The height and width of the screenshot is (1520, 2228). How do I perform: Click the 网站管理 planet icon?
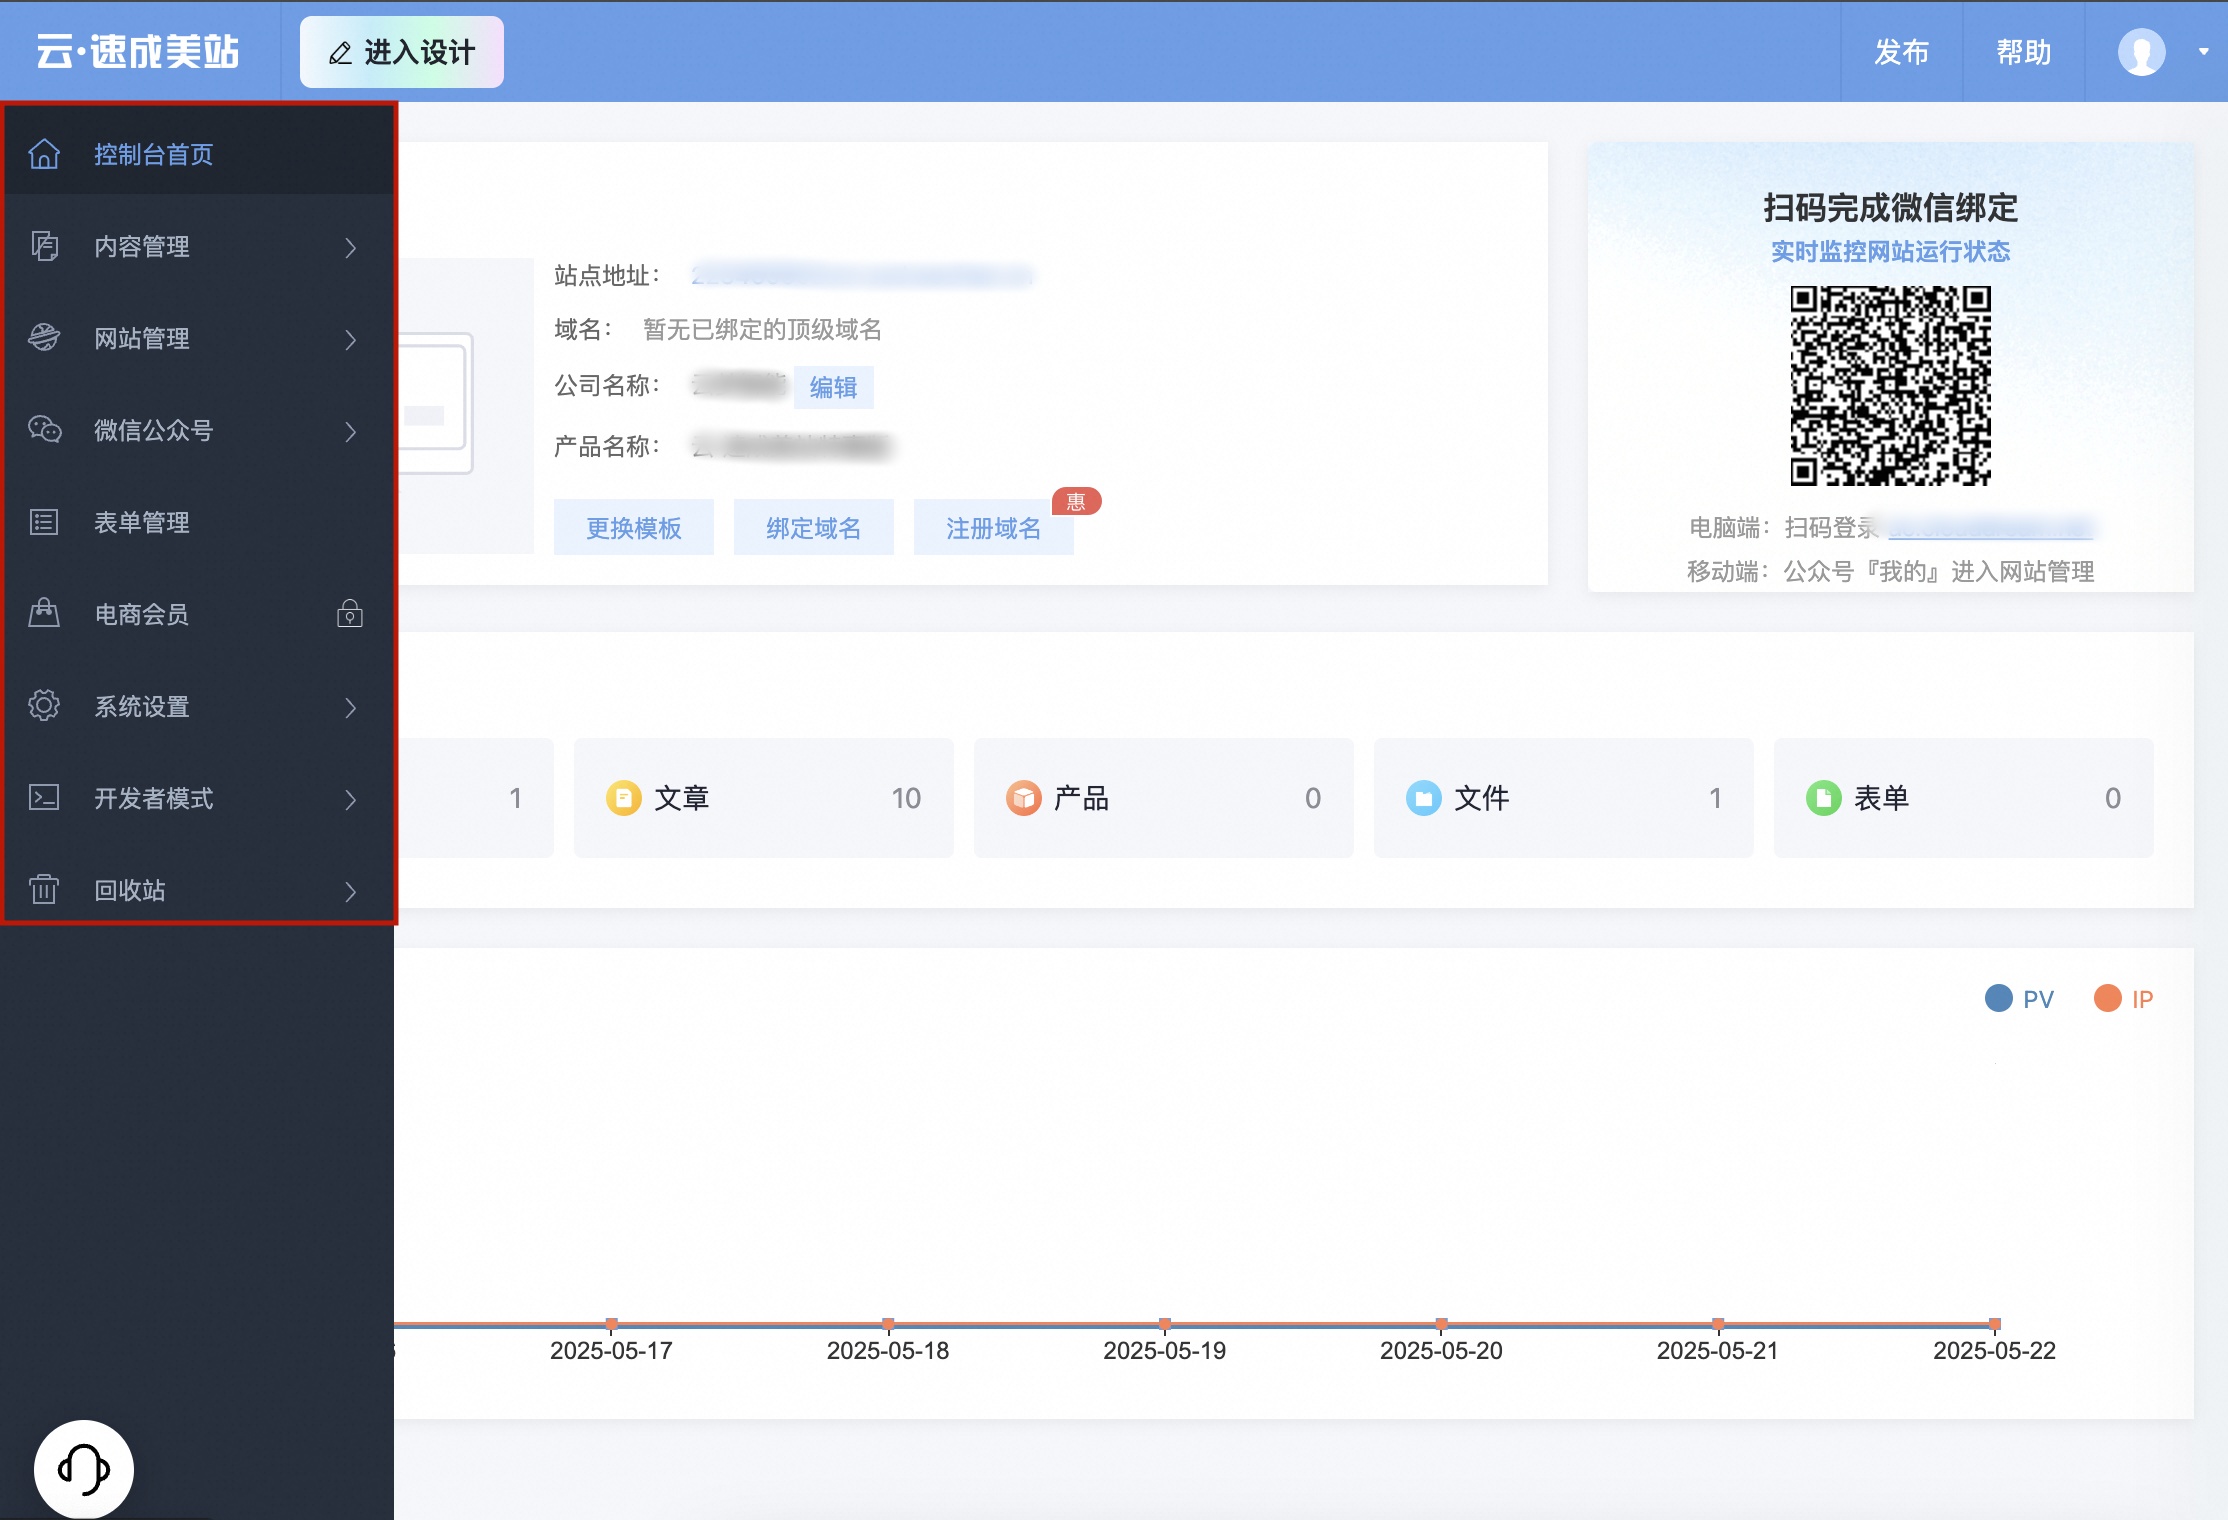(44, 338)
